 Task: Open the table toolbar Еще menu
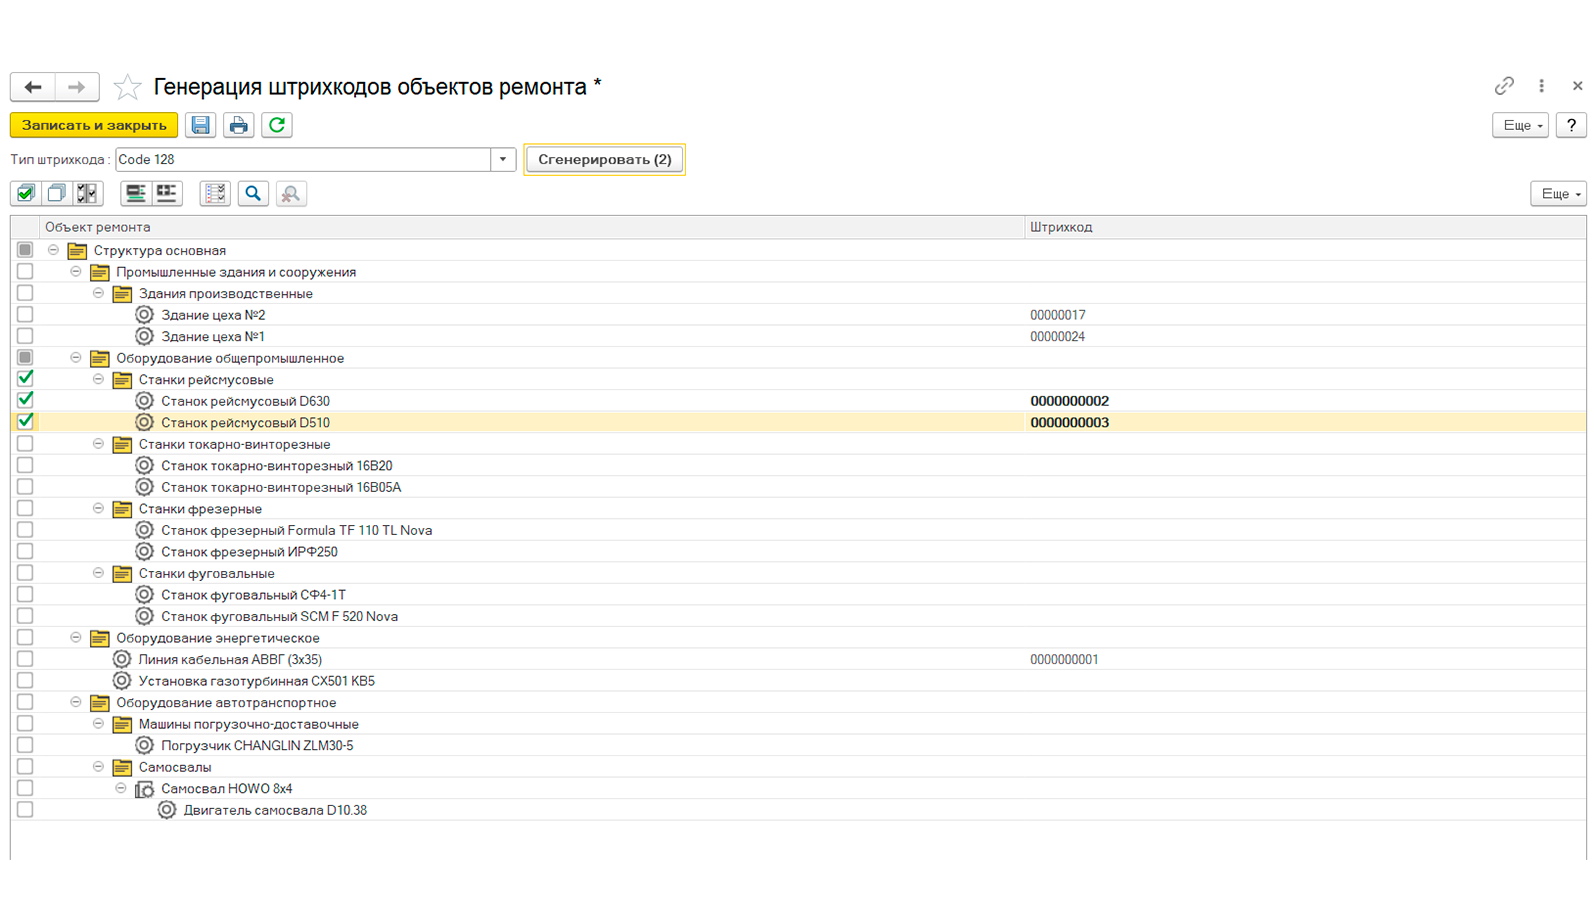(1558, 193)
